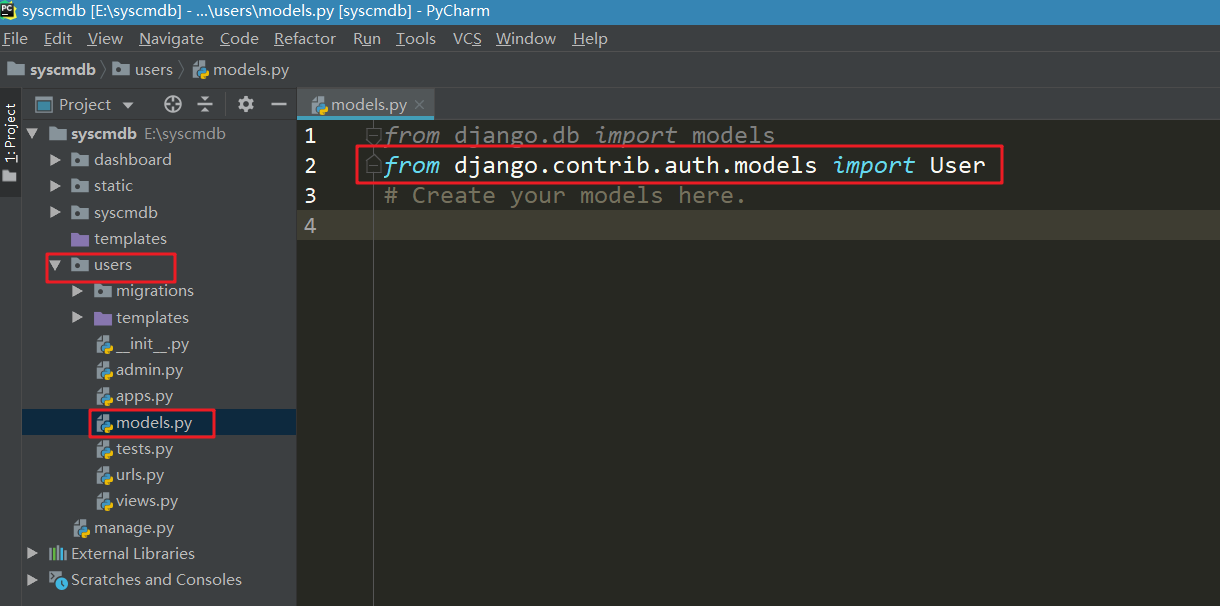Image resolution: width=1220 pixels, height=606 pixels.
Task: Select the static folder in tree
Action: [x=114, y=186]
